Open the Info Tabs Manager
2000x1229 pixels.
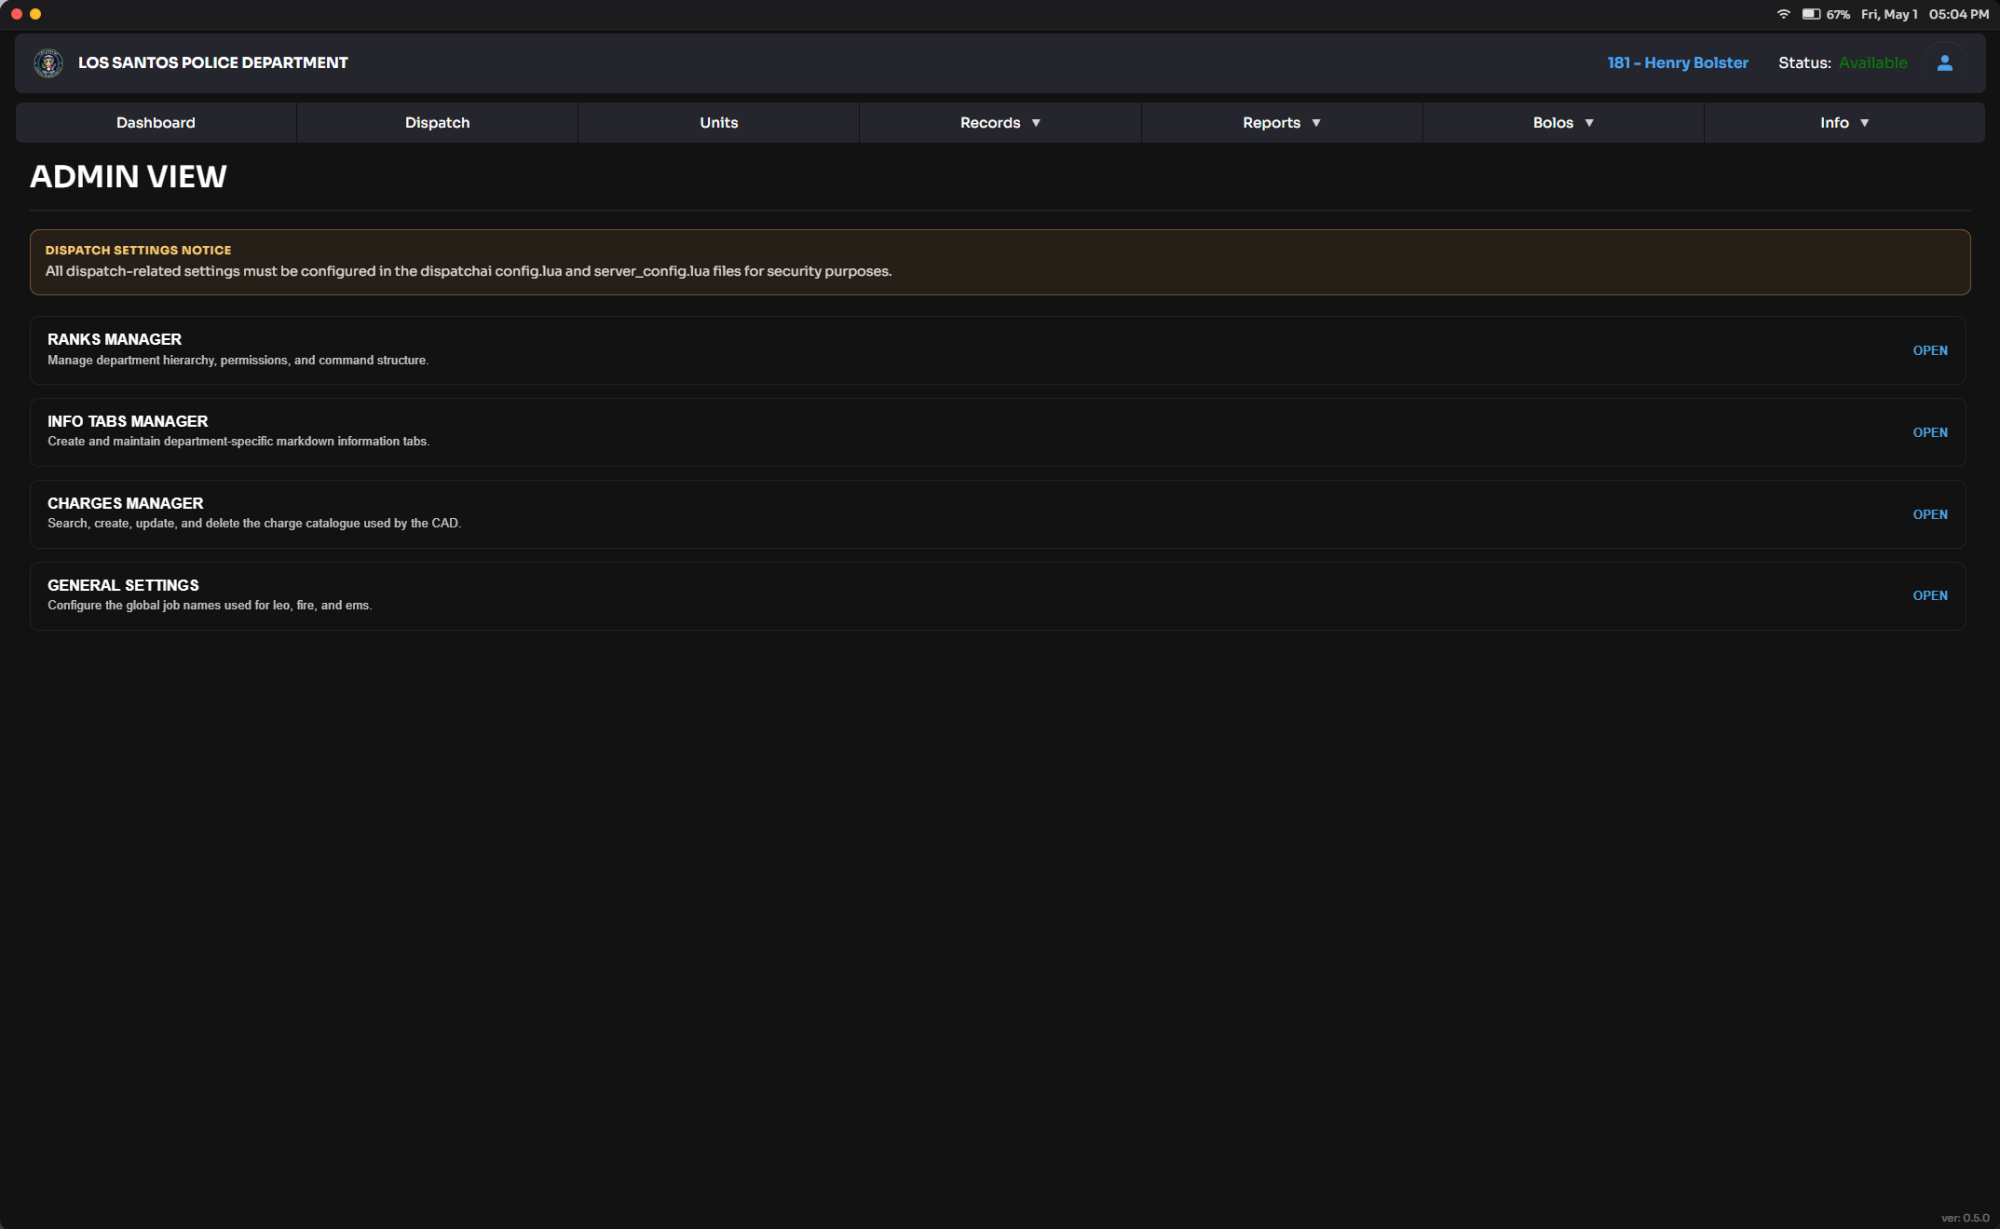[x=1930, y=433]
